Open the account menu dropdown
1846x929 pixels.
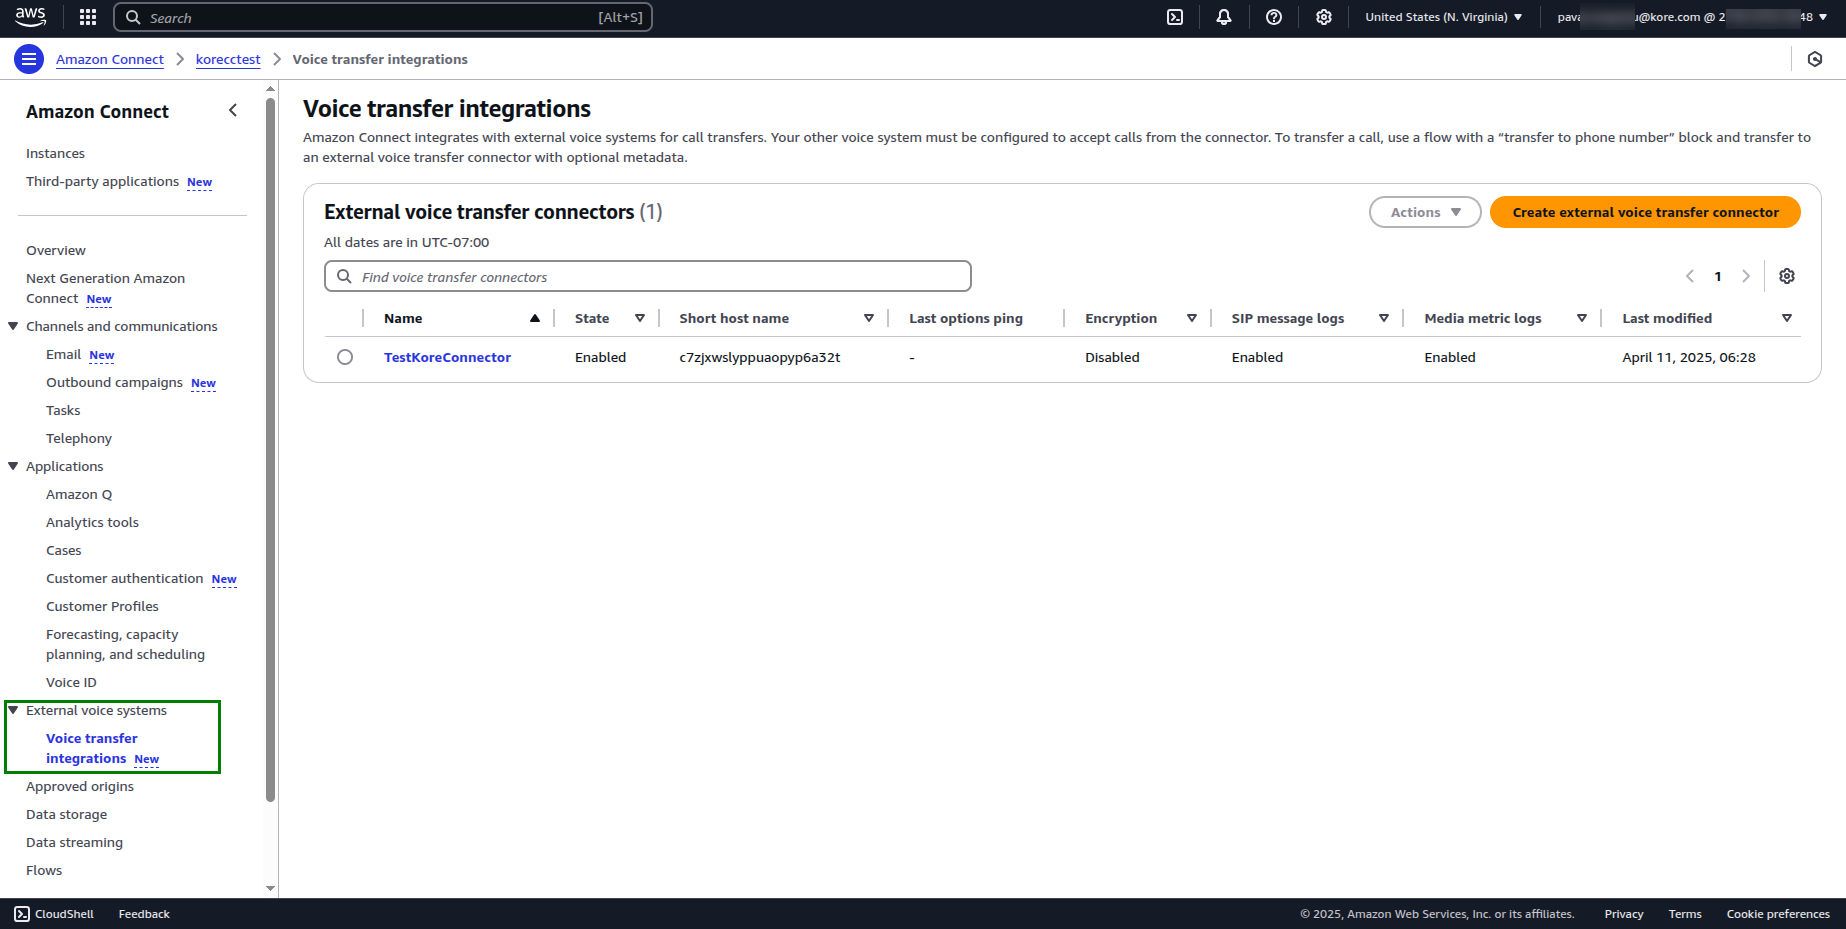pos(1692,17)
